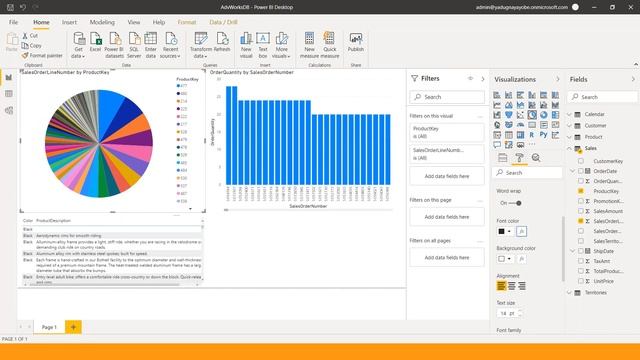Expand the Territories table
Image resolution: width=640 pixels, height=360 pixels.
coord(570,293)
